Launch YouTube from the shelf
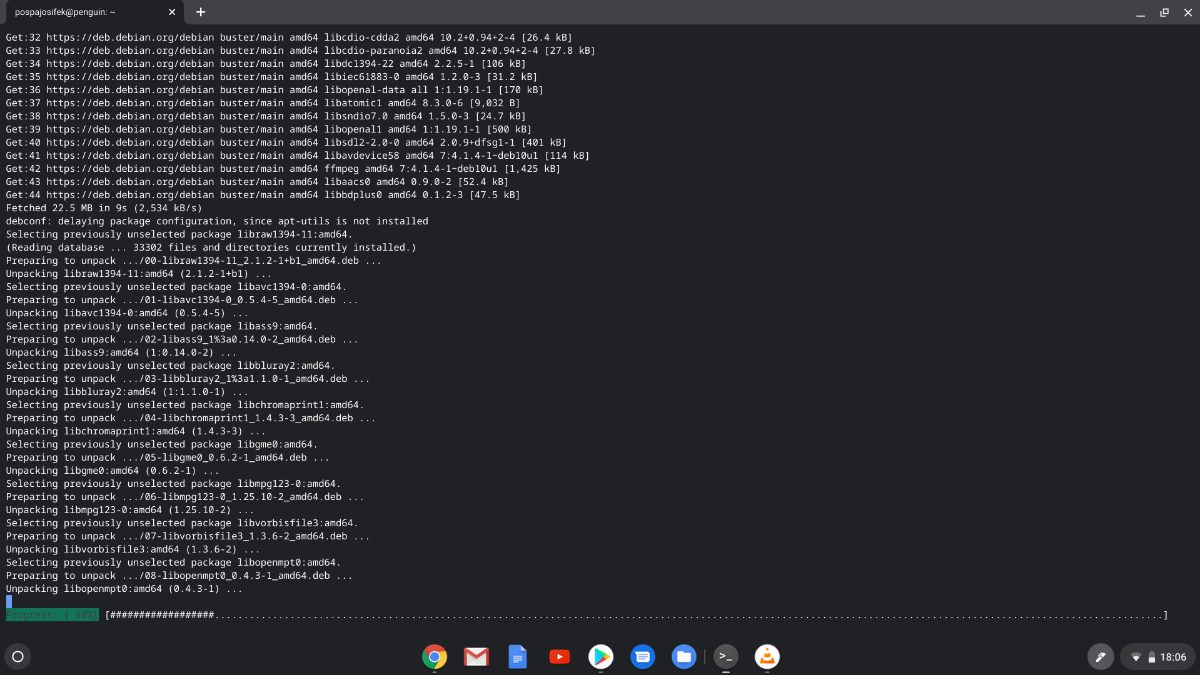The image size is (1200, 675). [x=559, y=657]
